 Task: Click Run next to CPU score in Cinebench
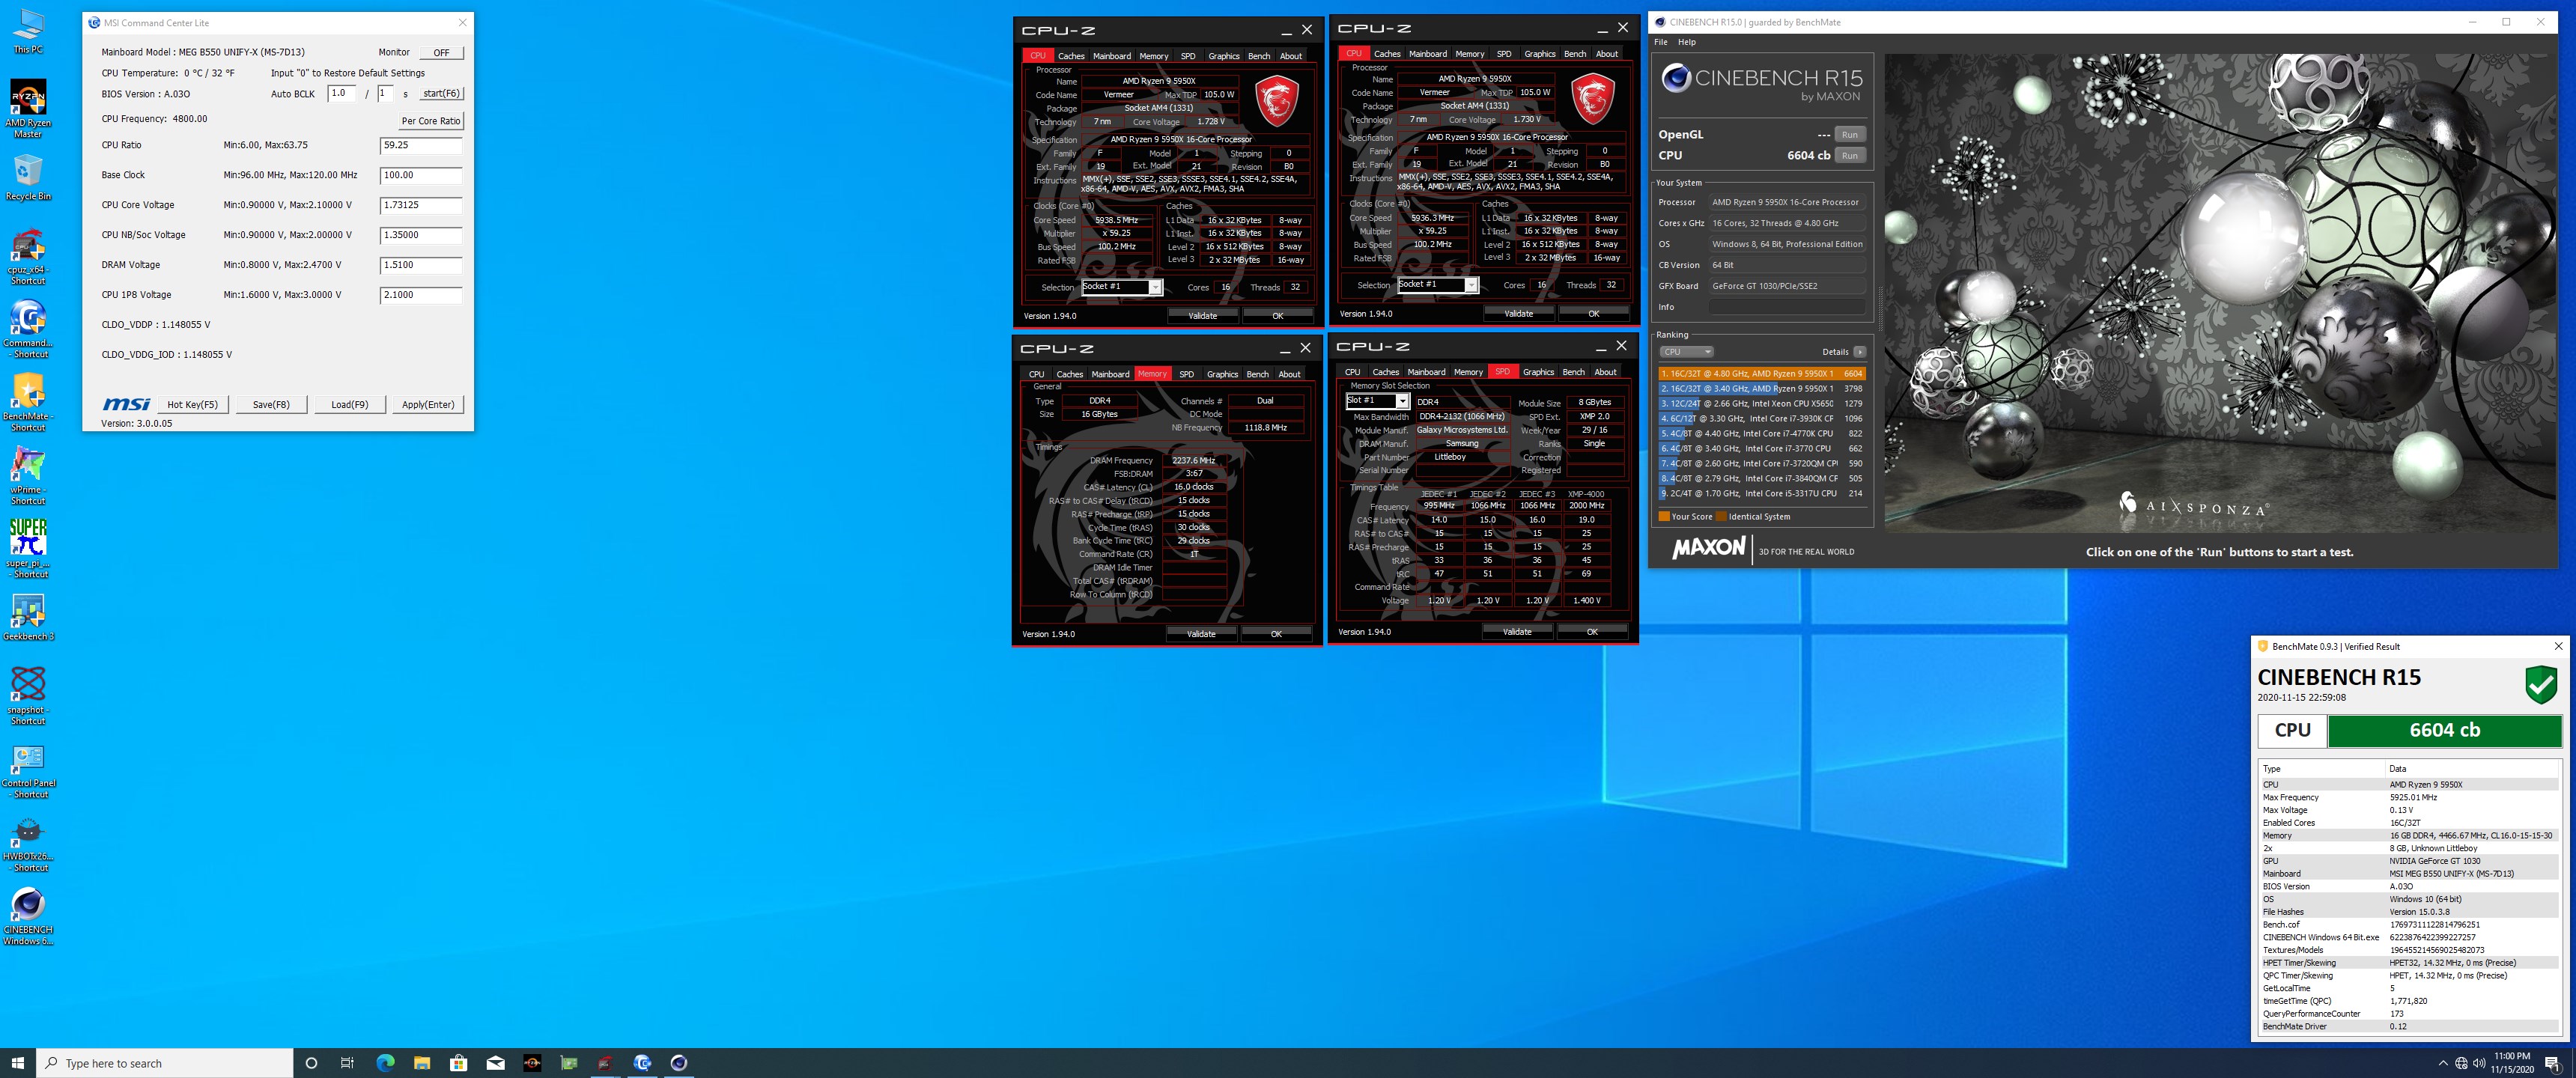pos(1850,156)
